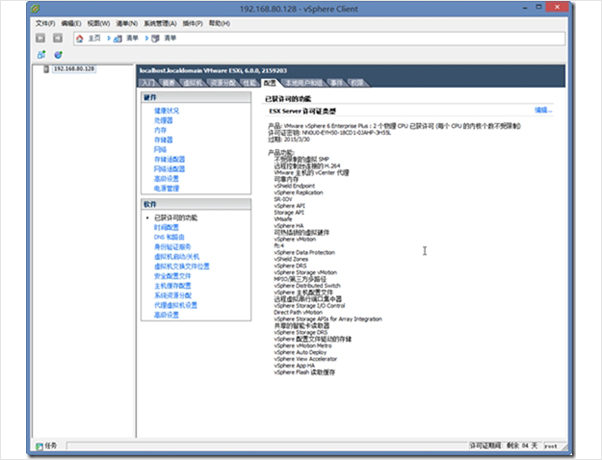Open DNS 和路由 settings

pos(169,237)
